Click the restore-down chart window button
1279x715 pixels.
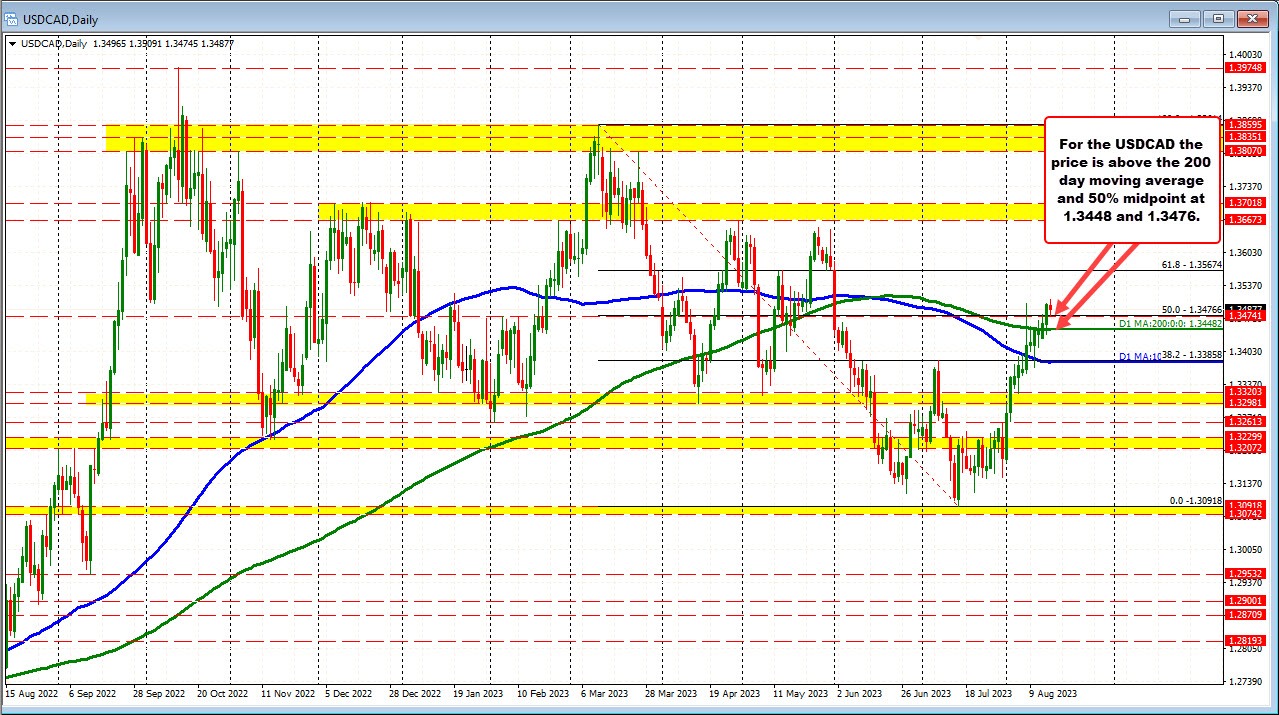point(1218,18)
